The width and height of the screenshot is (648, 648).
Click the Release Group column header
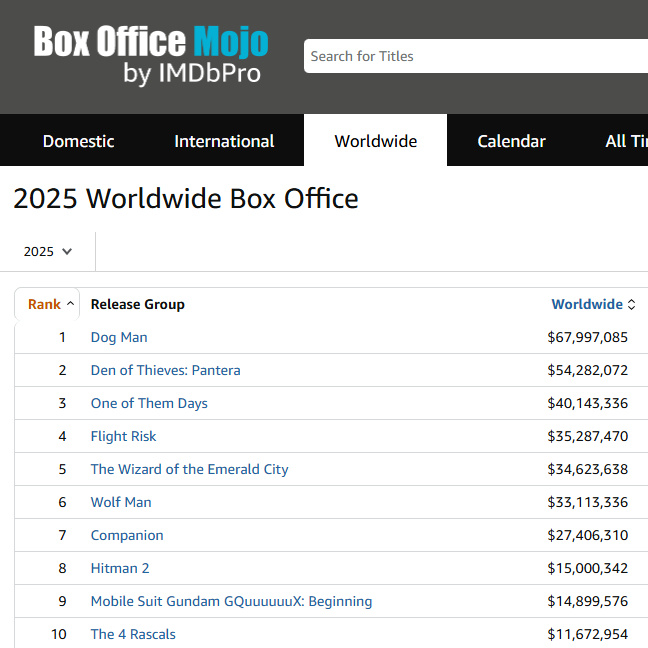click(137, 304)
